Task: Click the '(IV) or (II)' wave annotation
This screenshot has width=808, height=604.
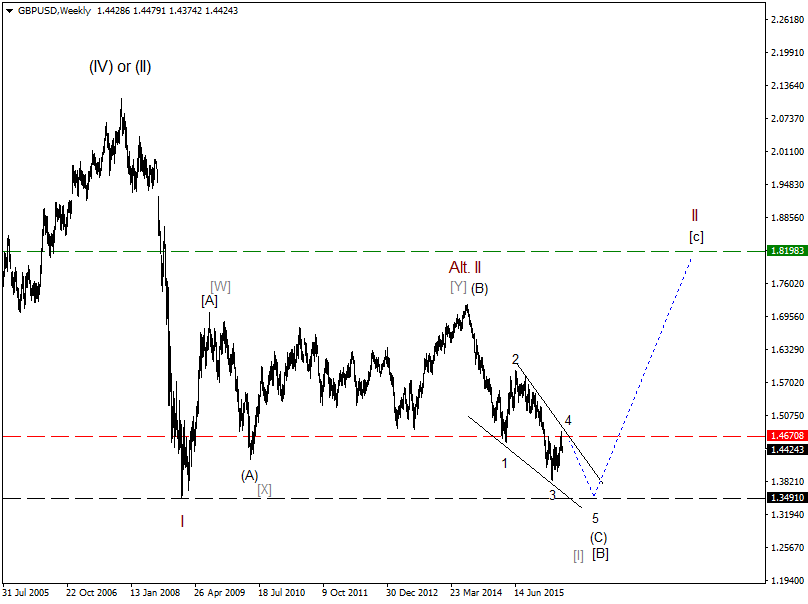Action: (x=118, y=67)
